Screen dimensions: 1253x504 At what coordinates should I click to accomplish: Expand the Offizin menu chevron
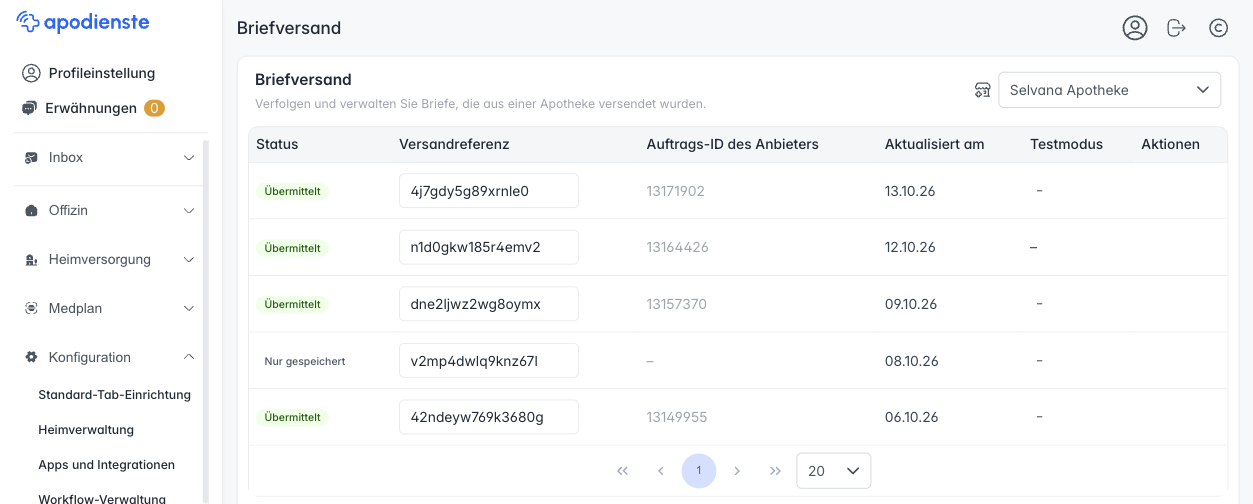(189, 210)
